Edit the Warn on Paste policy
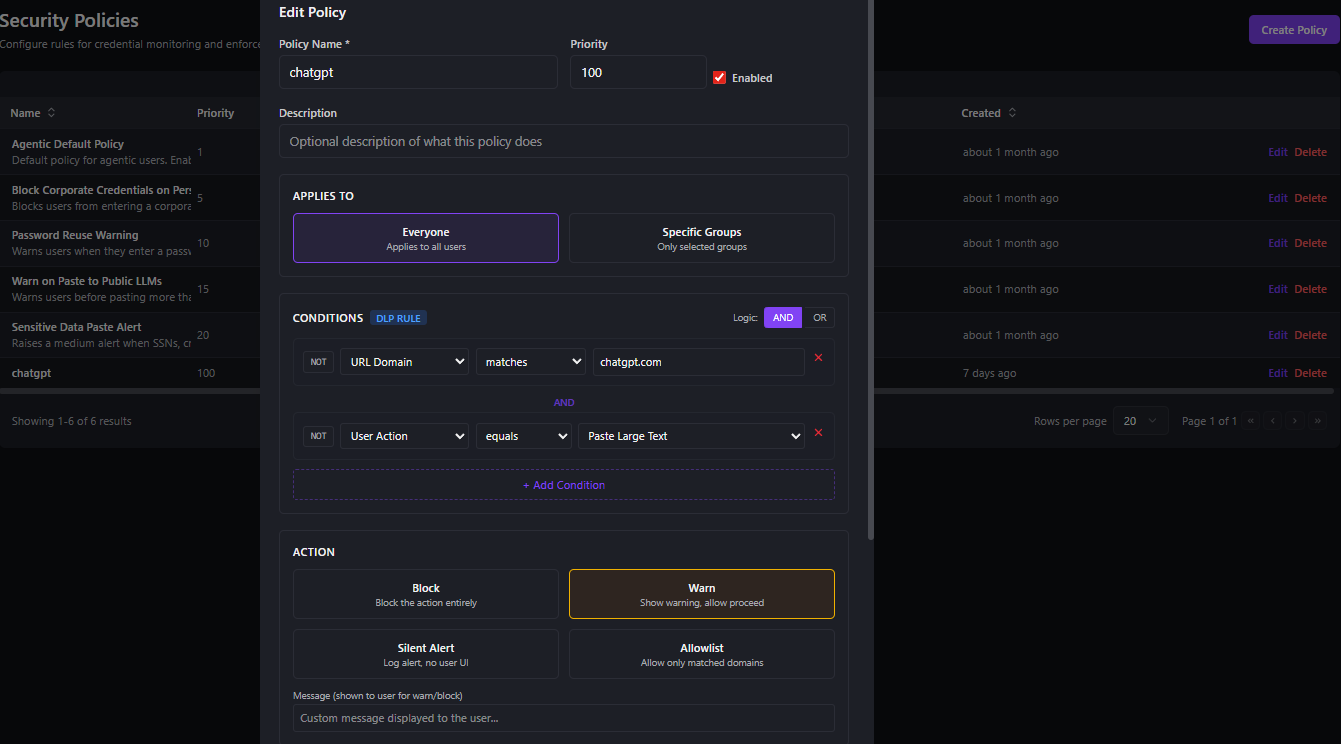This screenshot has width=1341, height=744. click(x=1278, y=289)
